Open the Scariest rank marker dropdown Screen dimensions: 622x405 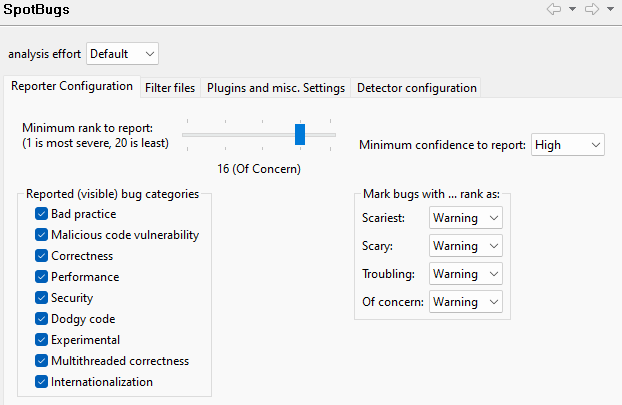[x=466, y=218]
